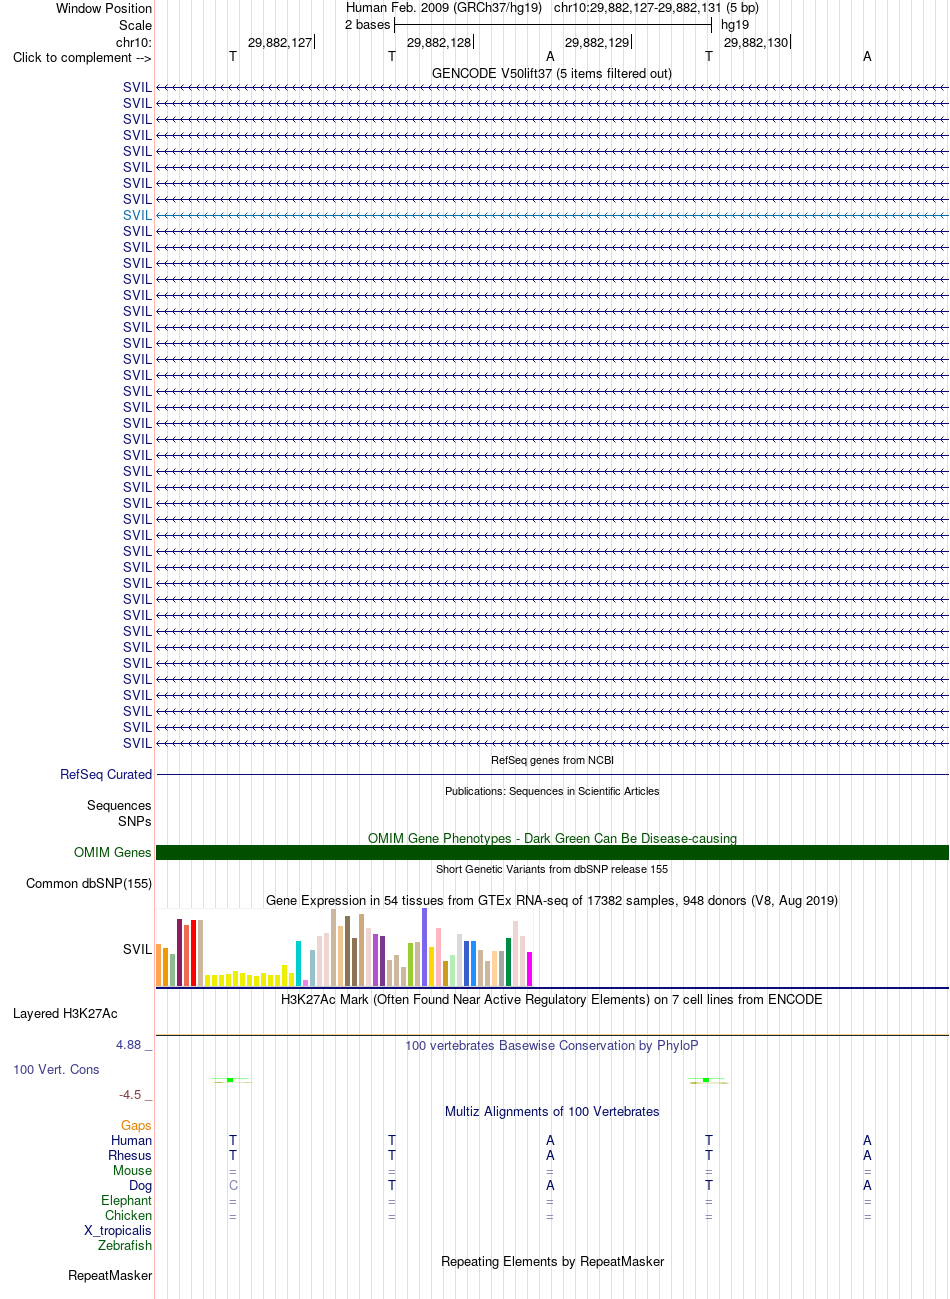Open the '100 vertebrates Basewise Conservation by PhyloP' title
The width and height of the screenshot is (950, 1299).
tap(552, 1045)
